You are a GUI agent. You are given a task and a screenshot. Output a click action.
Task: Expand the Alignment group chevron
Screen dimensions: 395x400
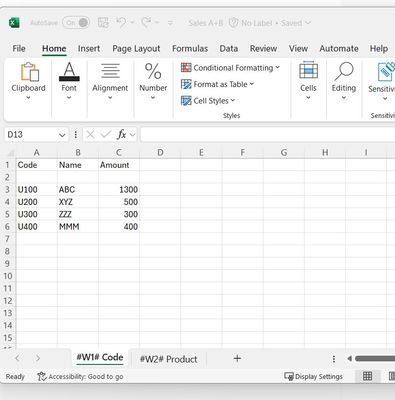110,98
